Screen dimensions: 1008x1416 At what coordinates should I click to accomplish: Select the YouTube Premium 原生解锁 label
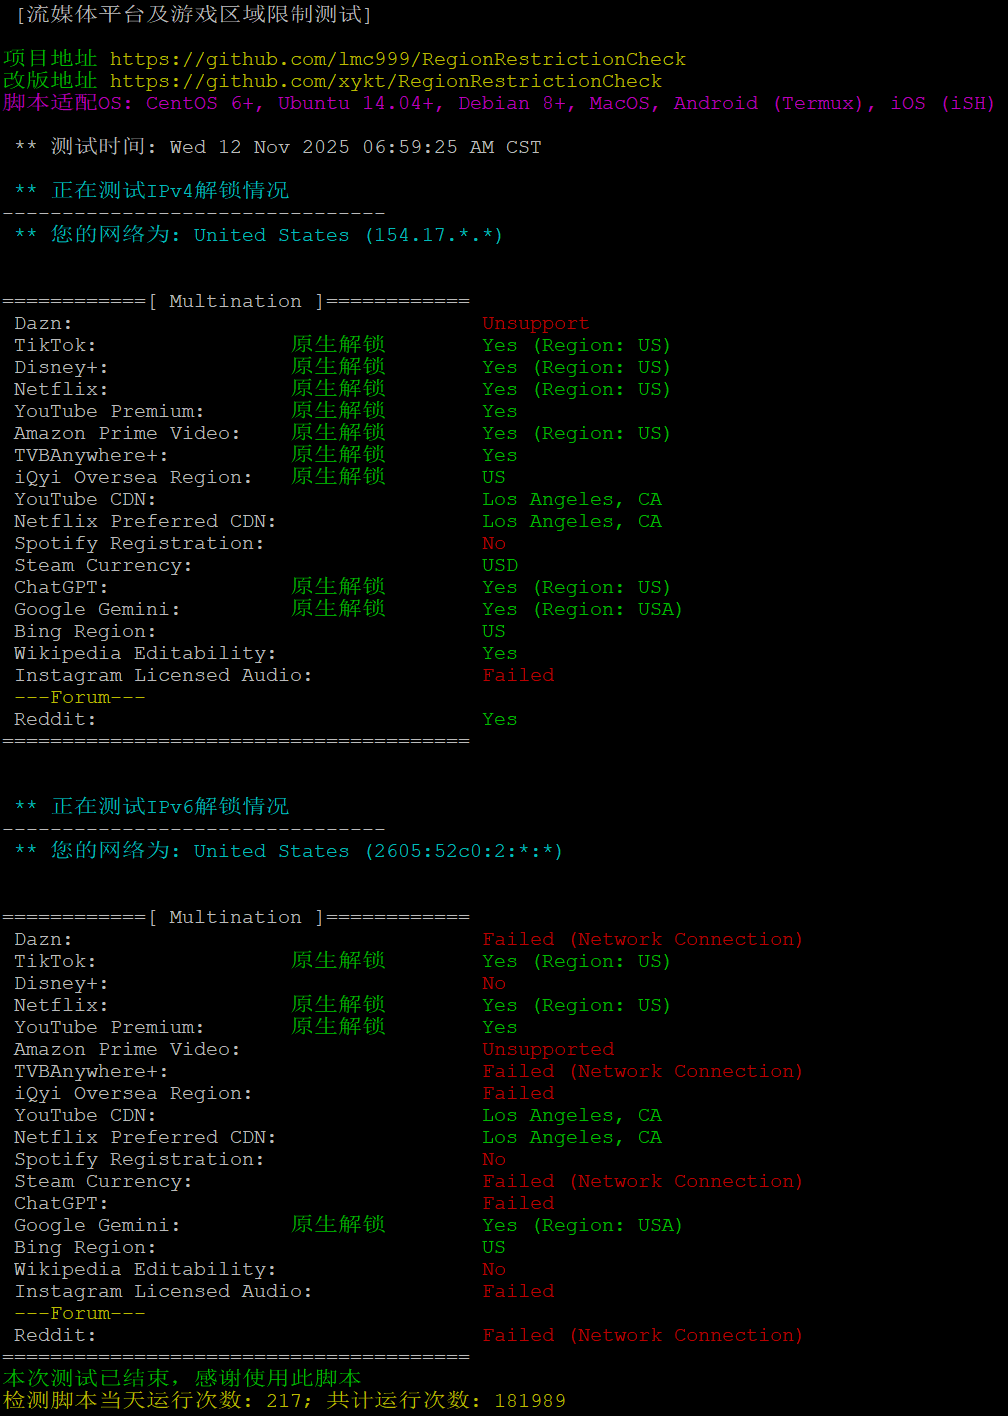click(338, 410)
